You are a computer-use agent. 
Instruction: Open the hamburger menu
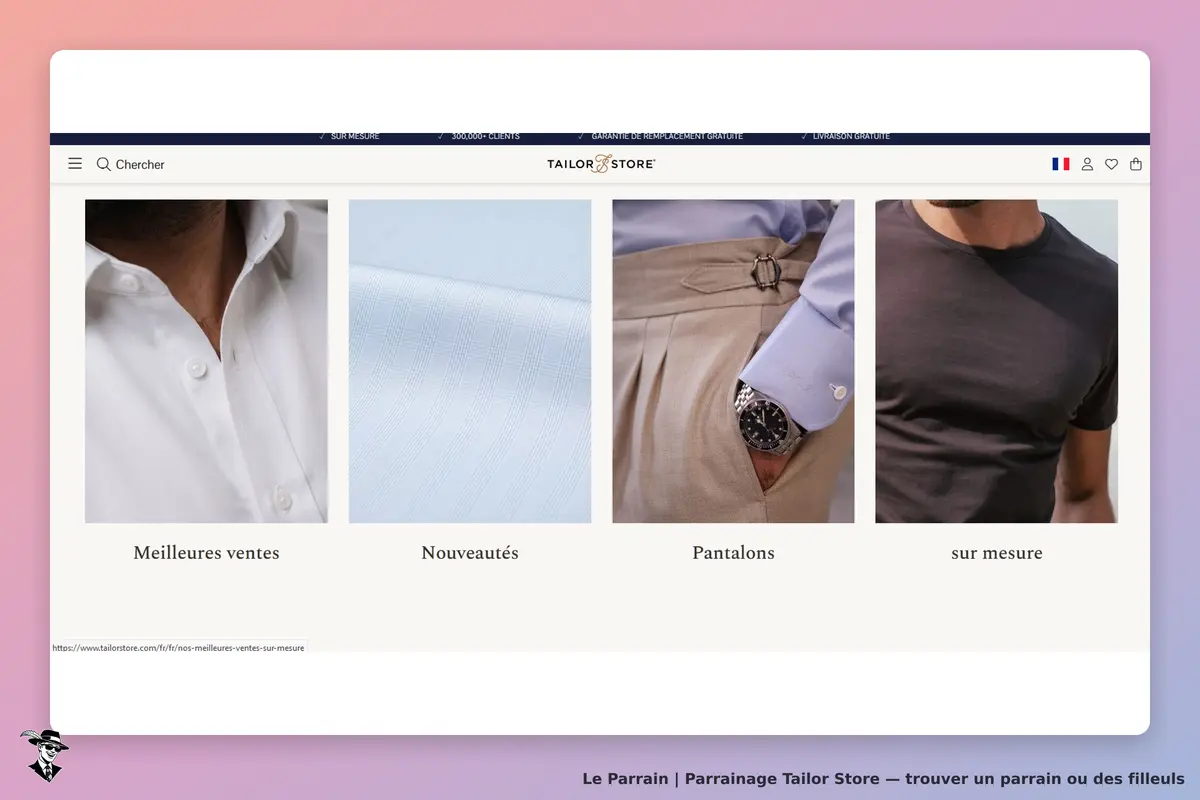tap(75, 163)
